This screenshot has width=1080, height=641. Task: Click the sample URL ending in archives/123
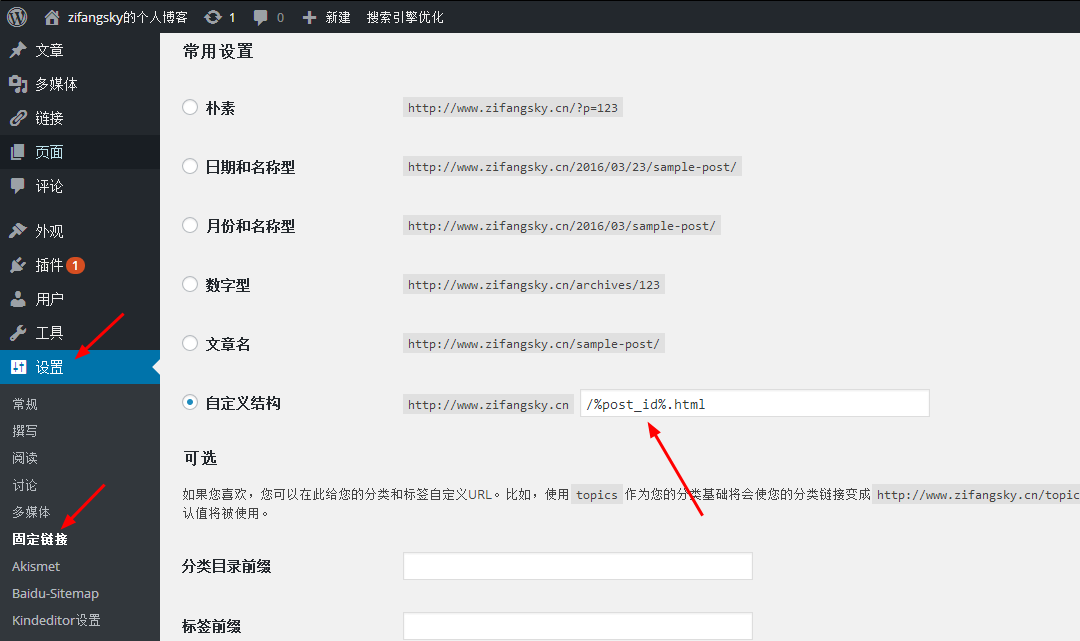[x=534, y=285]
